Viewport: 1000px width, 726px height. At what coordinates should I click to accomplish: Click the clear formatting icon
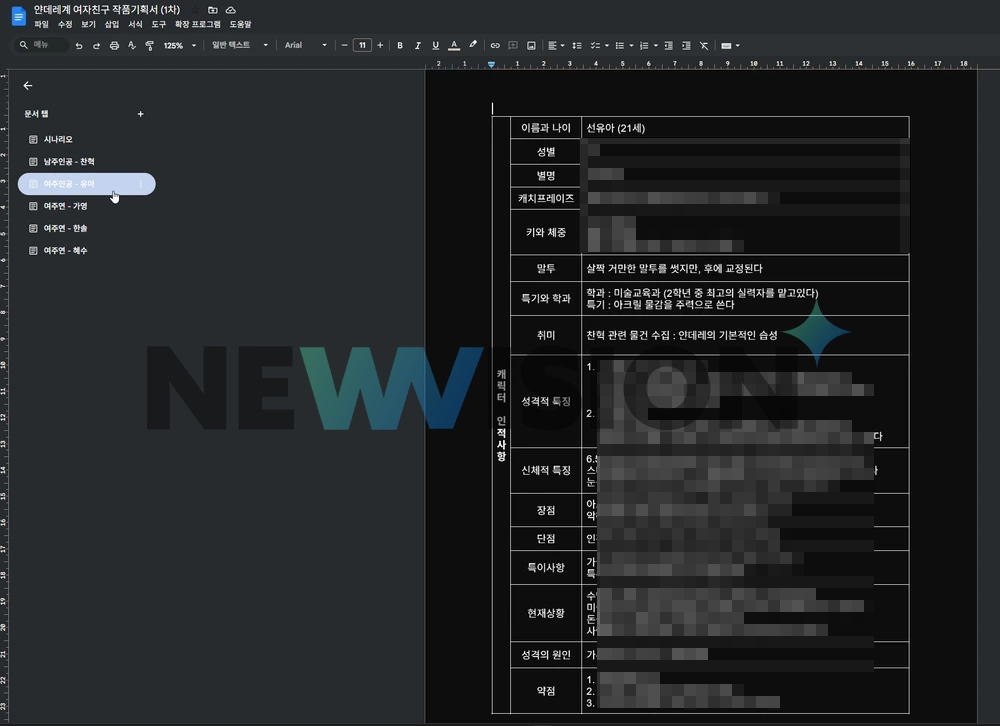tap(704, 46)
